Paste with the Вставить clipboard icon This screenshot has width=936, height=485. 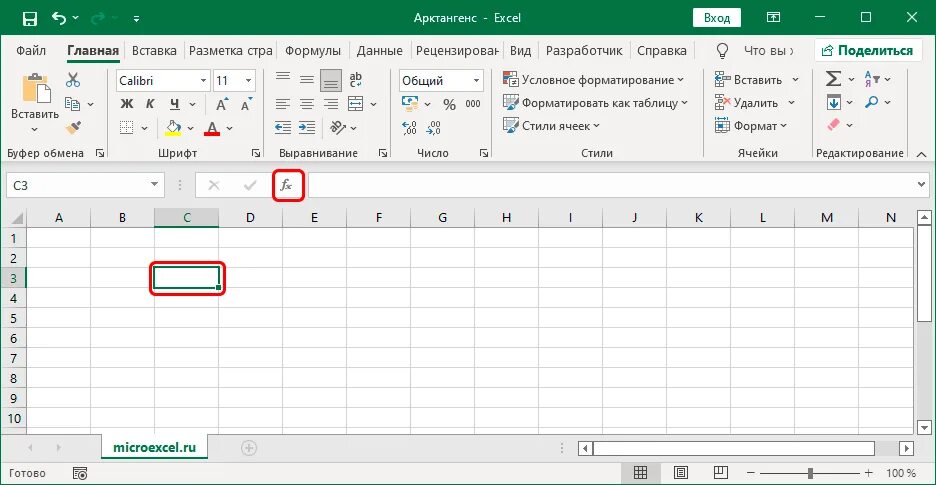pos(35,88)
